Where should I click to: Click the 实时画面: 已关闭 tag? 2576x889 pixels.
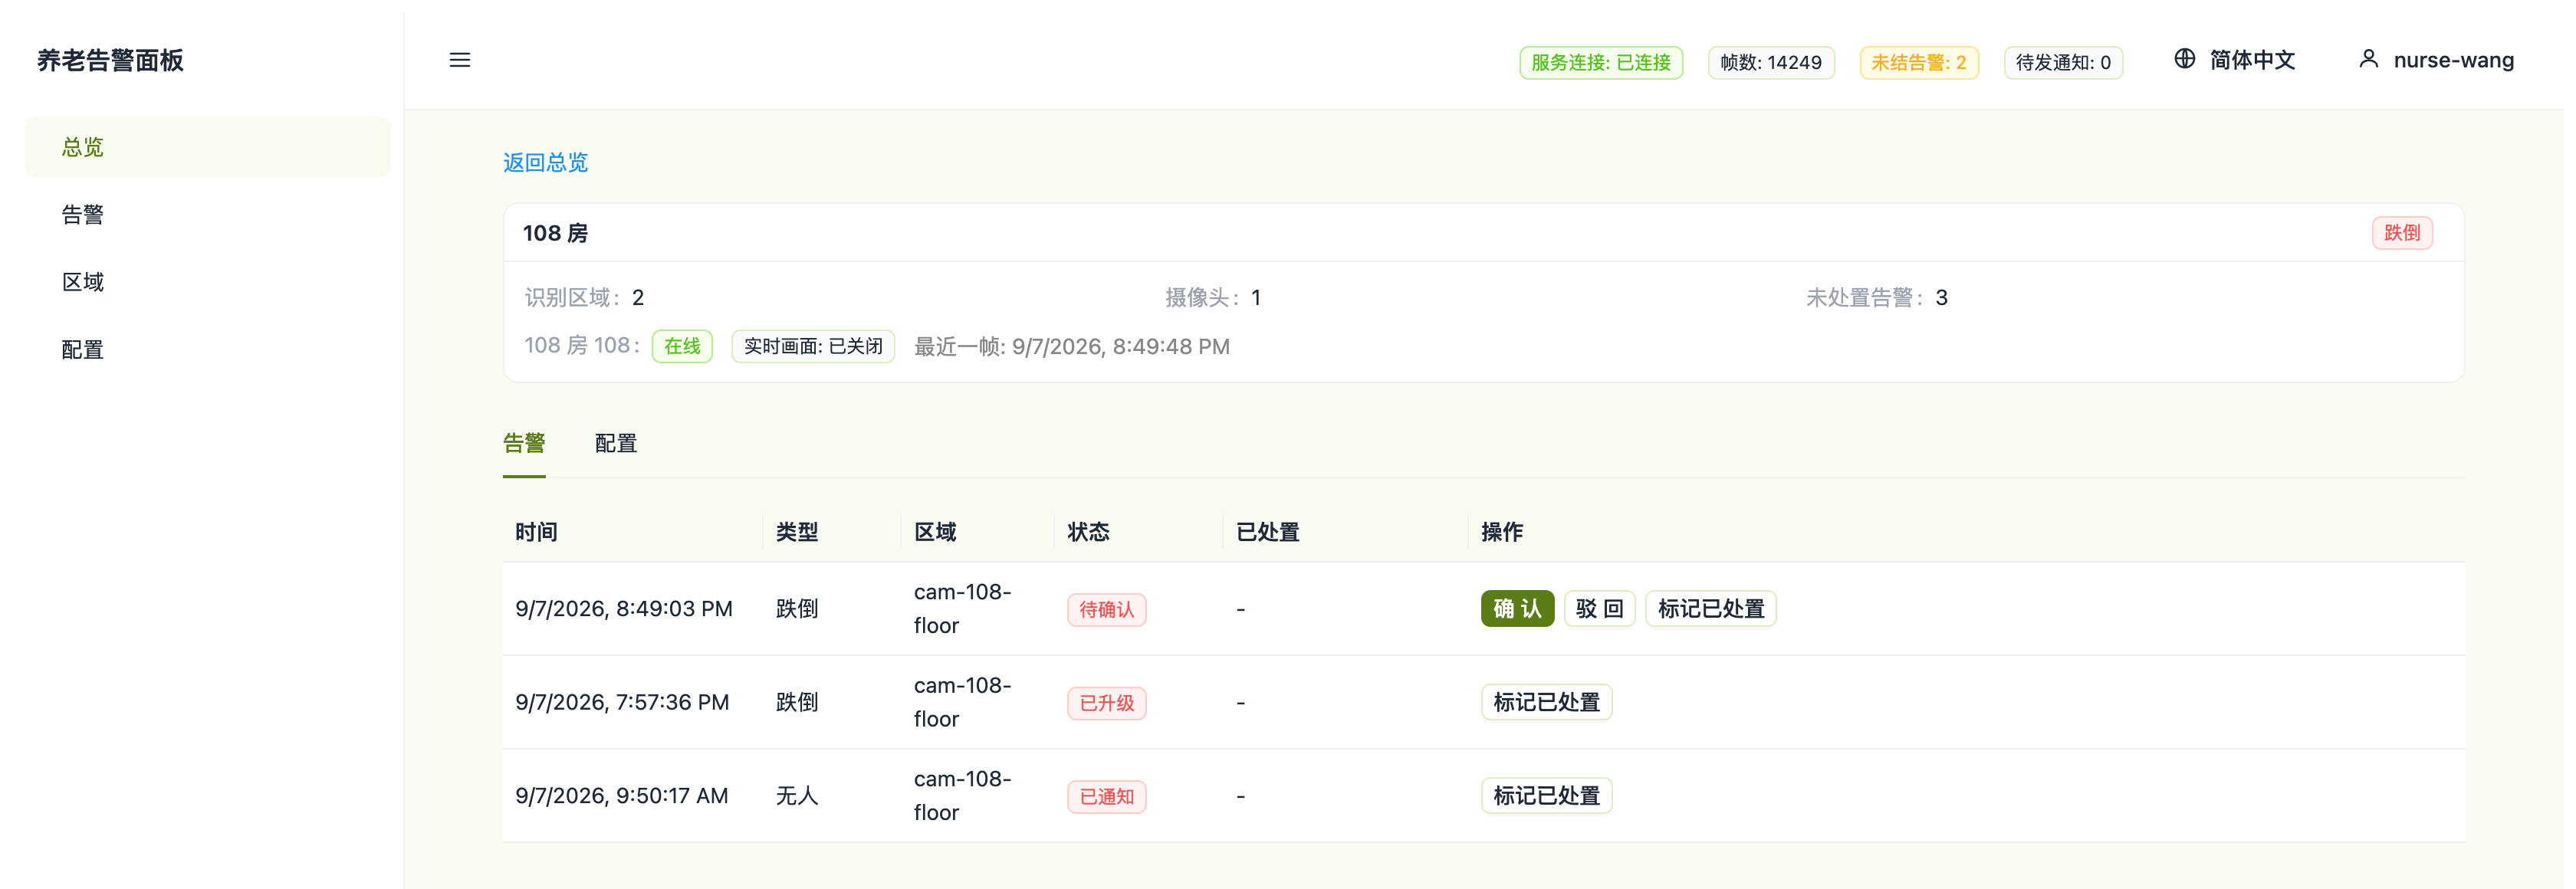[x=812, y=346]
